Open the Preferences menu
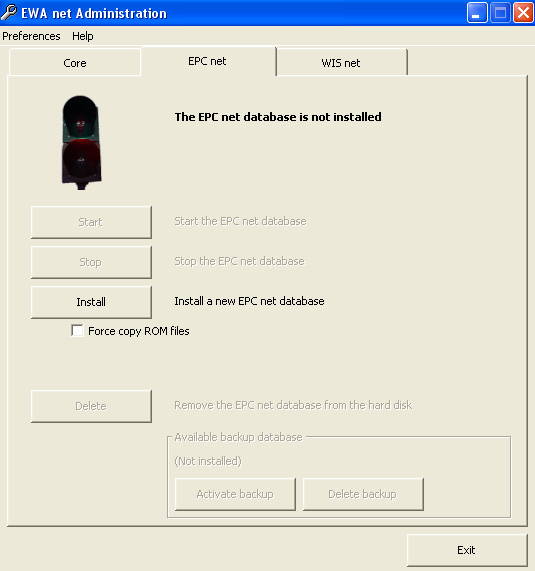Screen dimensions: 535x571 coord(31,36)
